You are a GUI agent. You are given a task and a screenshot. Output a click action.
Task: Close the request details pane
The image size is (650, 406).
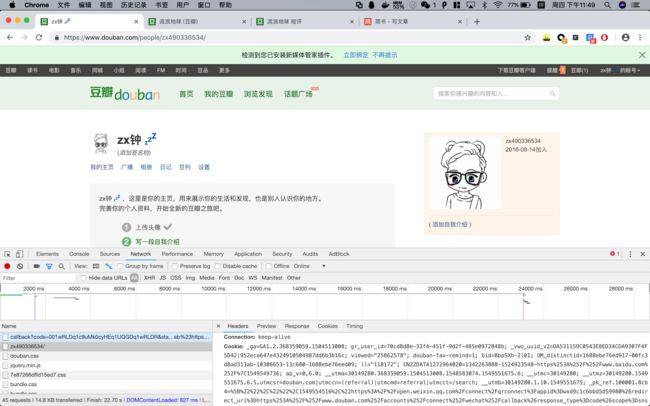pos(218,326)
